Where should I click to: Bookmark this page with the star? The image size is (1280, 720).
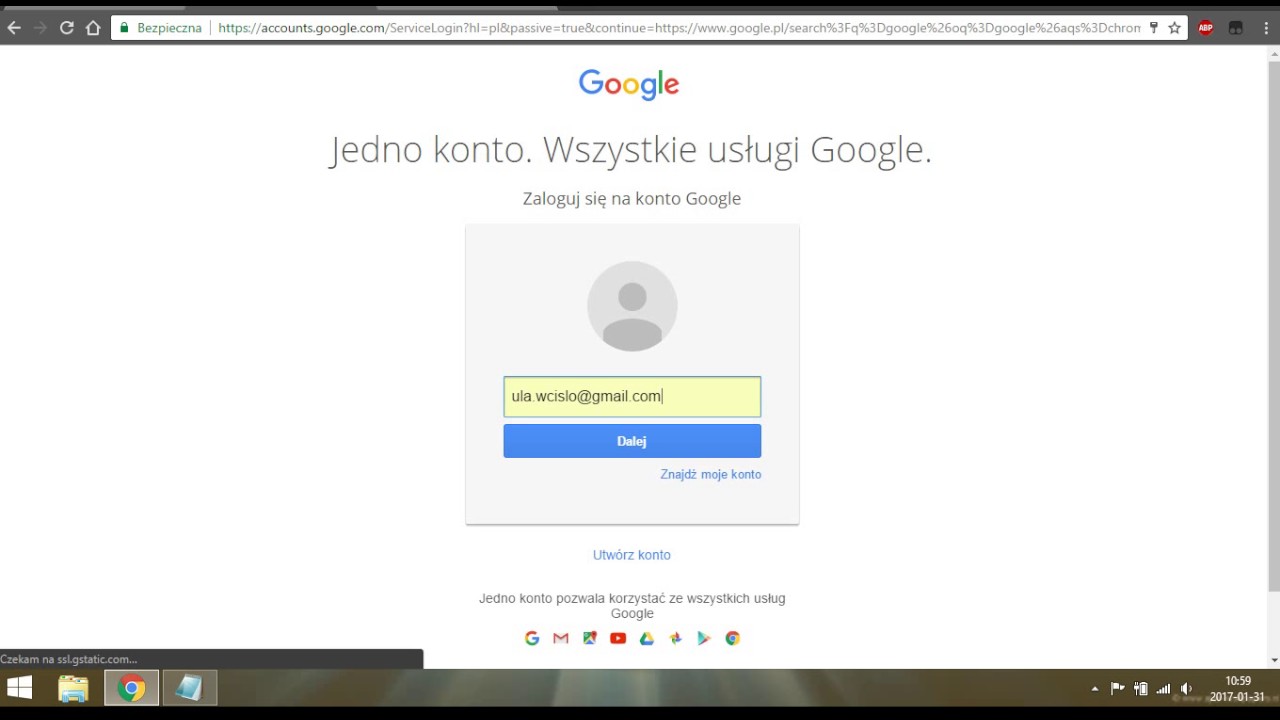click(x=1174, y=28)
